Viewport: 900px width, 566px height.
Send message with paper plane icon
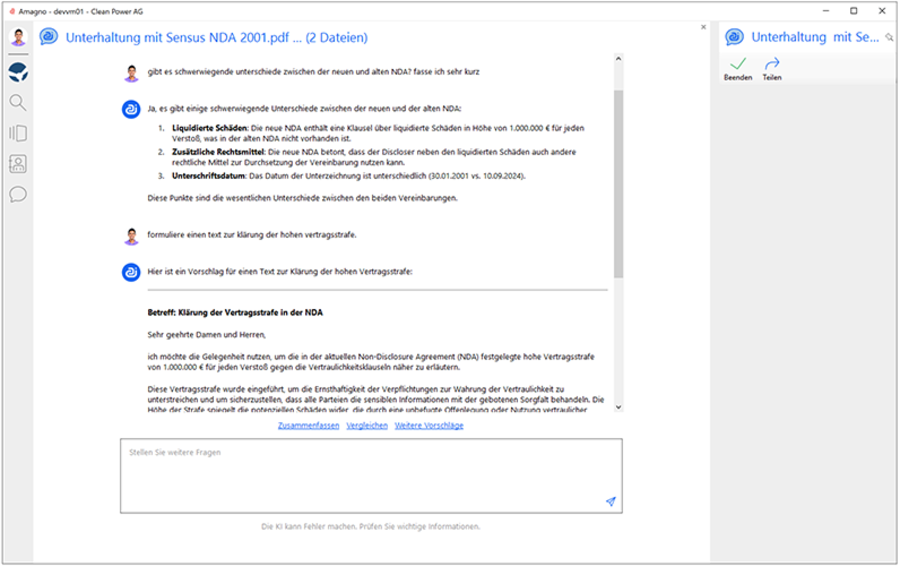click(611, 501)
